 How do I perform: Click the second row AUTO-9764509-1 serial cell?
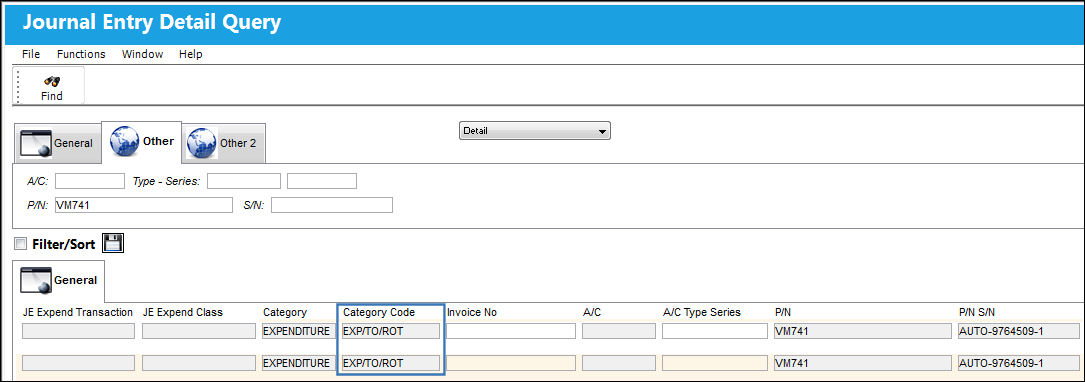pyautogui.click(x=1019, y=363)
